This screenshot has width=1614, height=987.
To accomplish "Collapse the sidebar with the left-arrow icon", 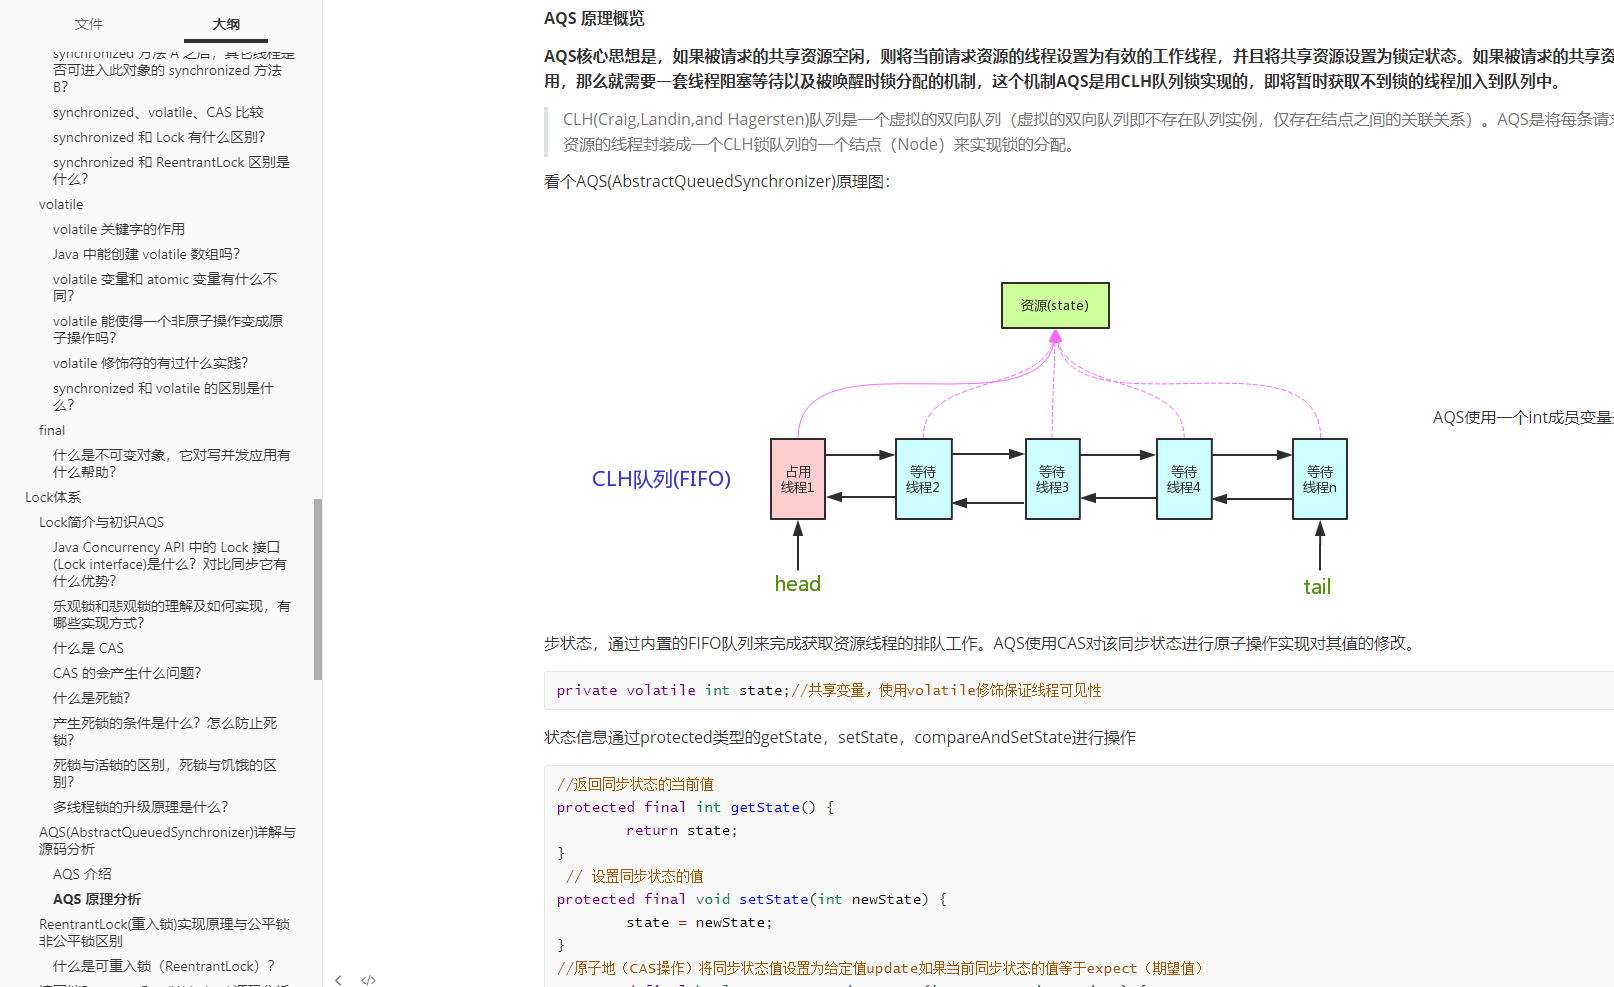I will point(338,980).
